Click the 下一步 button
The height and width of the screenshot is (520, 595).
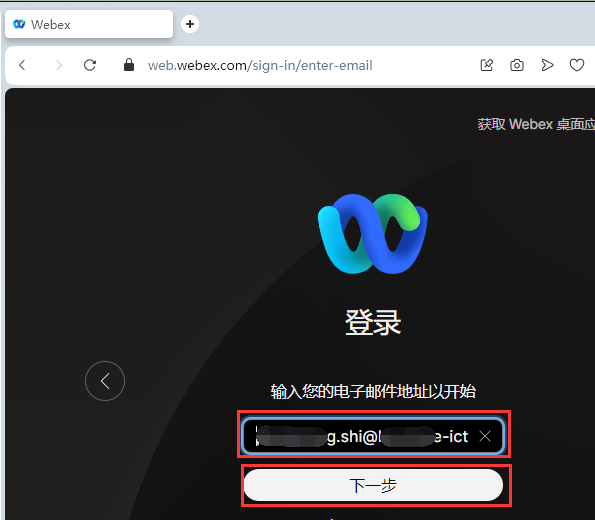(373, 485)
